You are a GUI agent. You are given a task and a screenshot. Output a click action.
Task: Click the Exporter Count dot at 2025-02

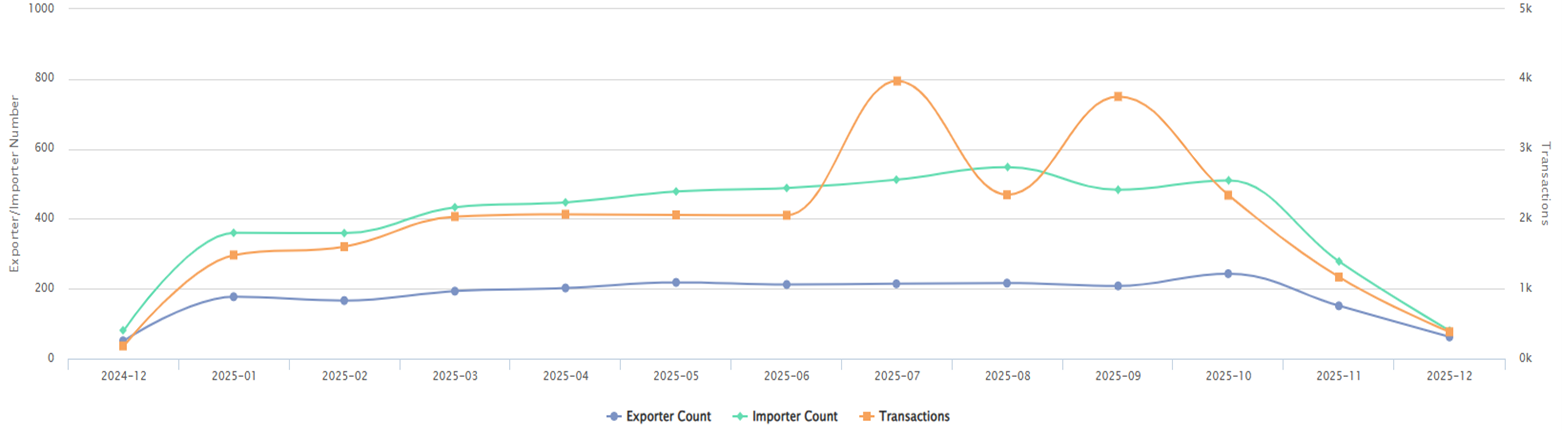(x=344, y=300)
